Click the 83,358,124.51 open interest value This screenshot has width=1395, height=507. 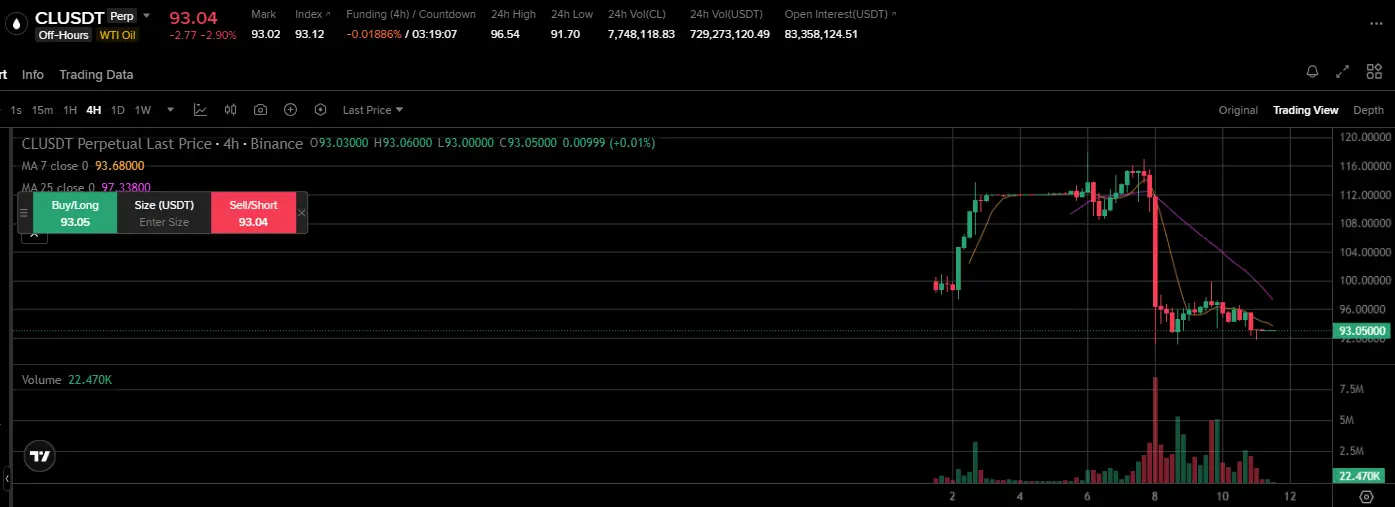coord(821,34)
